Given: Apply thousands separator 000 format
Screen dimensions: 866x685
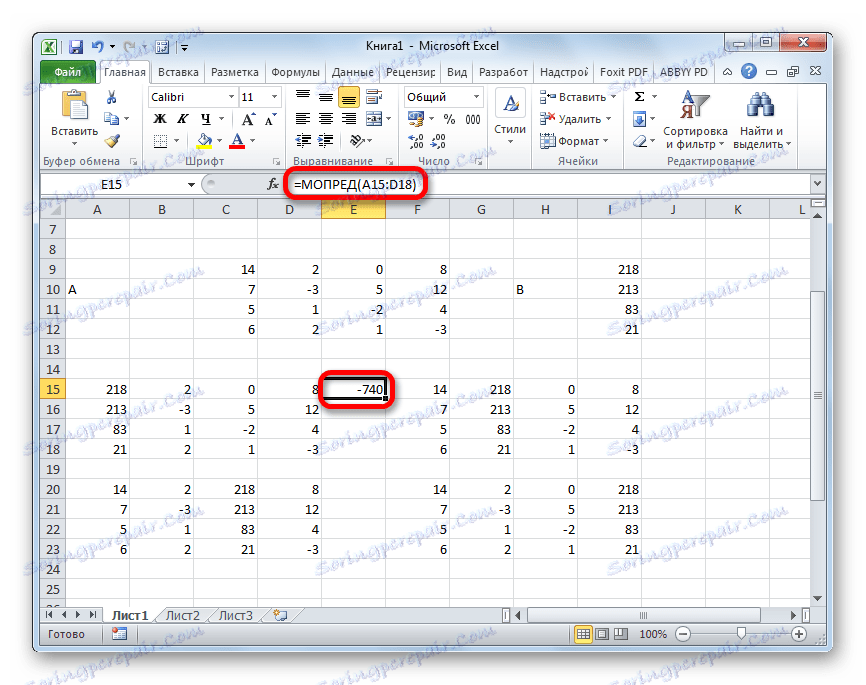Looking at the screenshot, I should (x=473, y=119).
